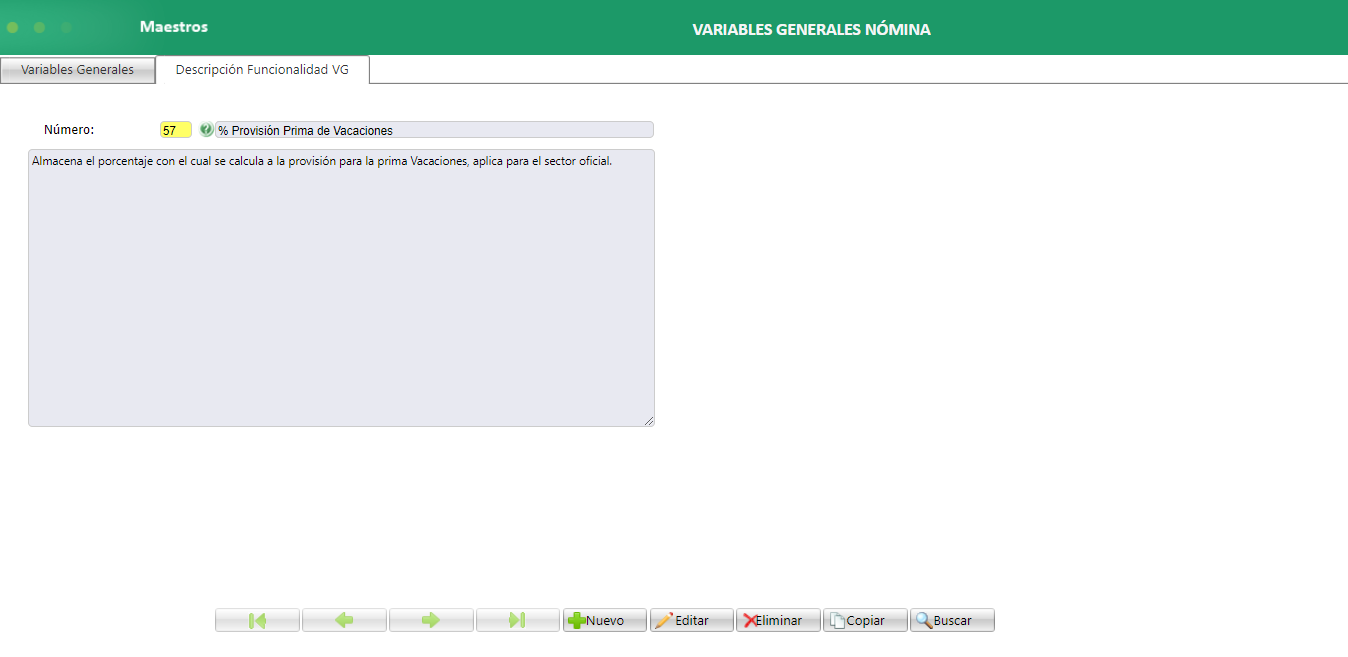Screen dimensions: 1348x657
Task: Jump to the first record
Action: 257,620
